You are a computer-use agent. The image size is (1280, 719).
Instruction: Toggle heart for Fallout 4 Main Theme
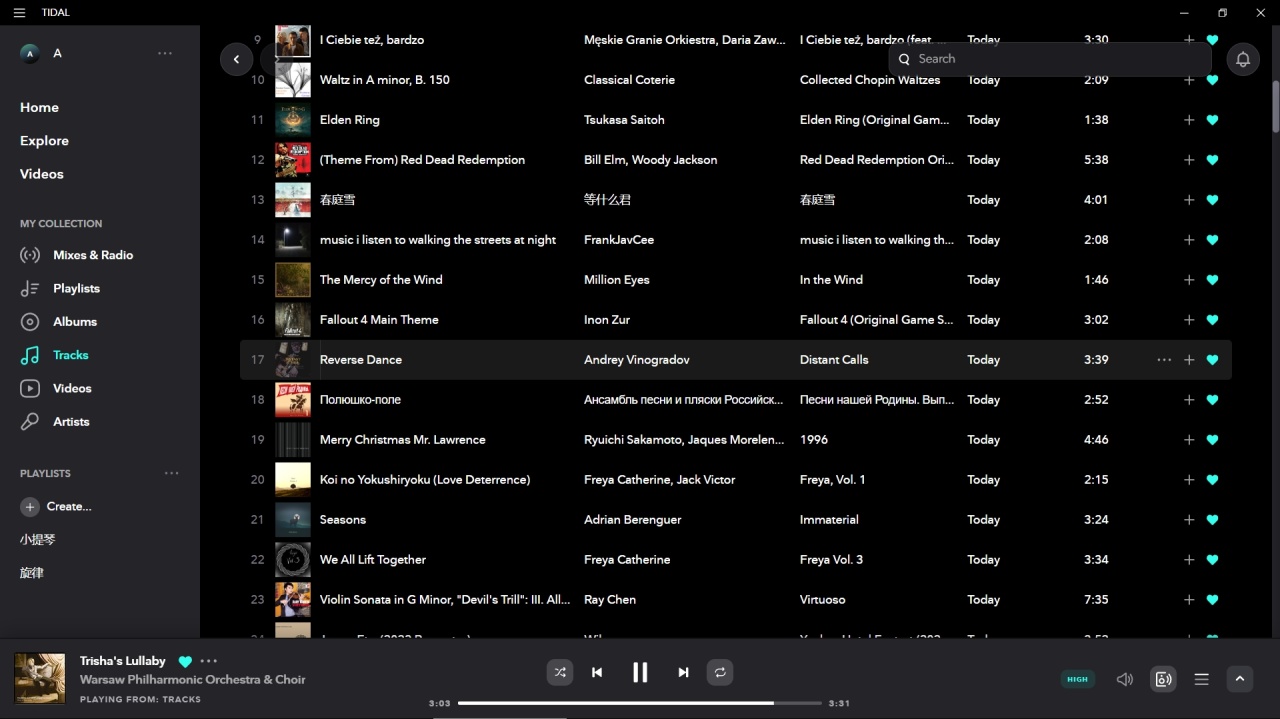[1212, 320]
